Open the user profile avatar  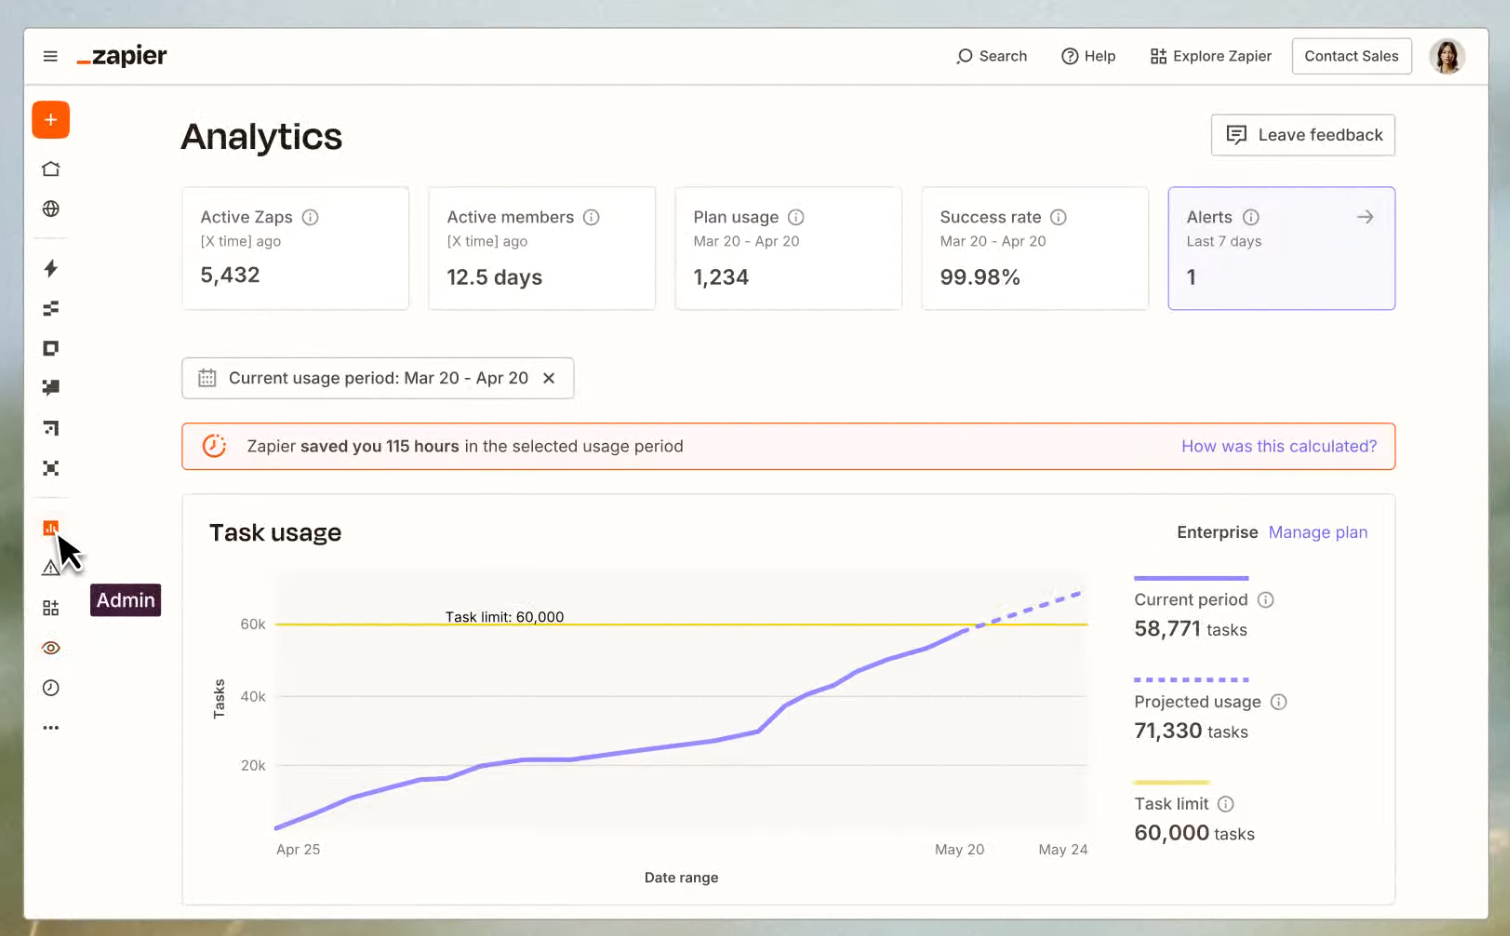pyautogui.click(x=1447, y=56)
